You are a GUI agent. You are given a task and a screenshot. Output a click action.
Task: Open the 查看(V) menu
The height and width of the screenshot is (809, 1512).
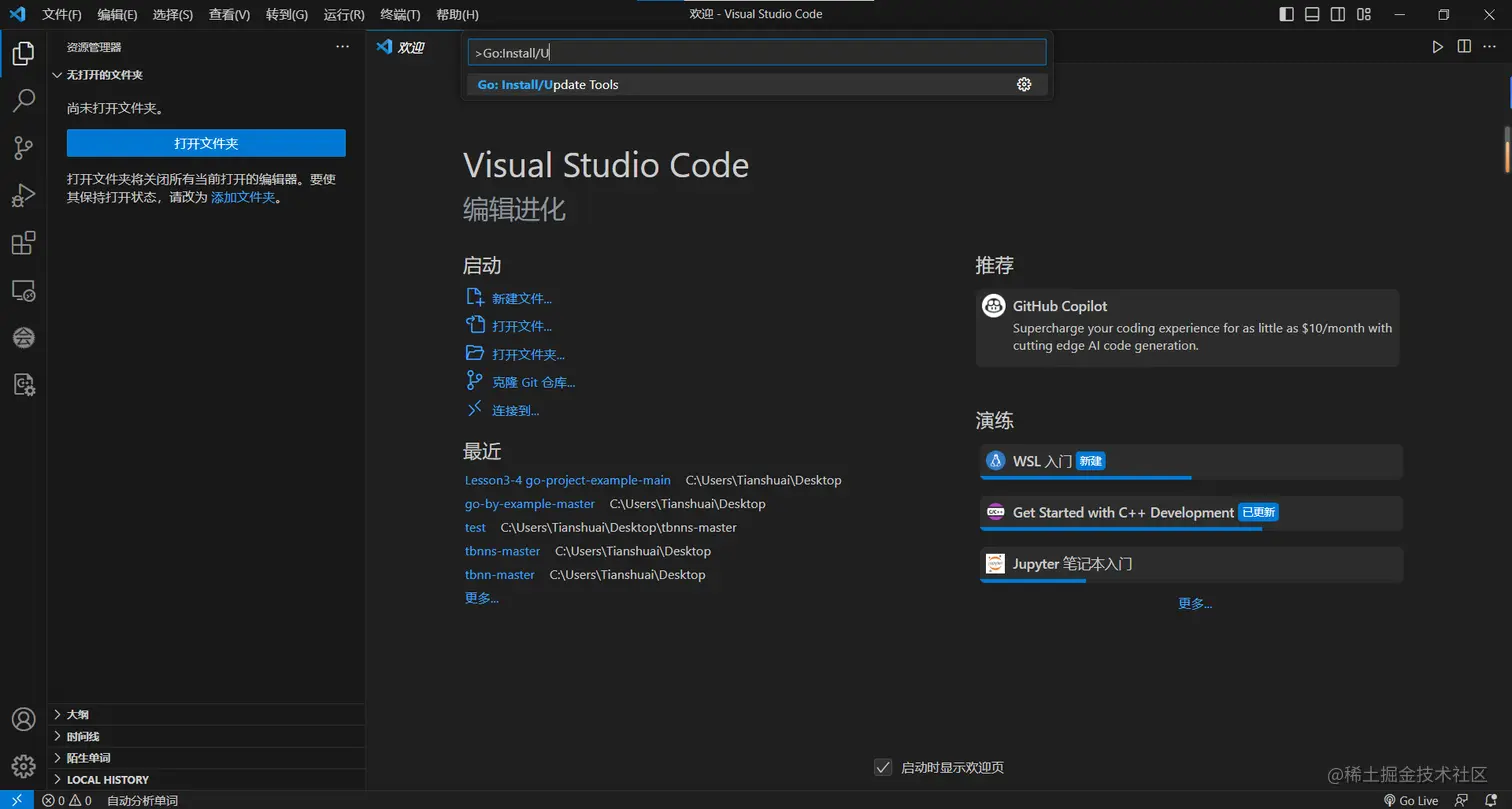230,15
